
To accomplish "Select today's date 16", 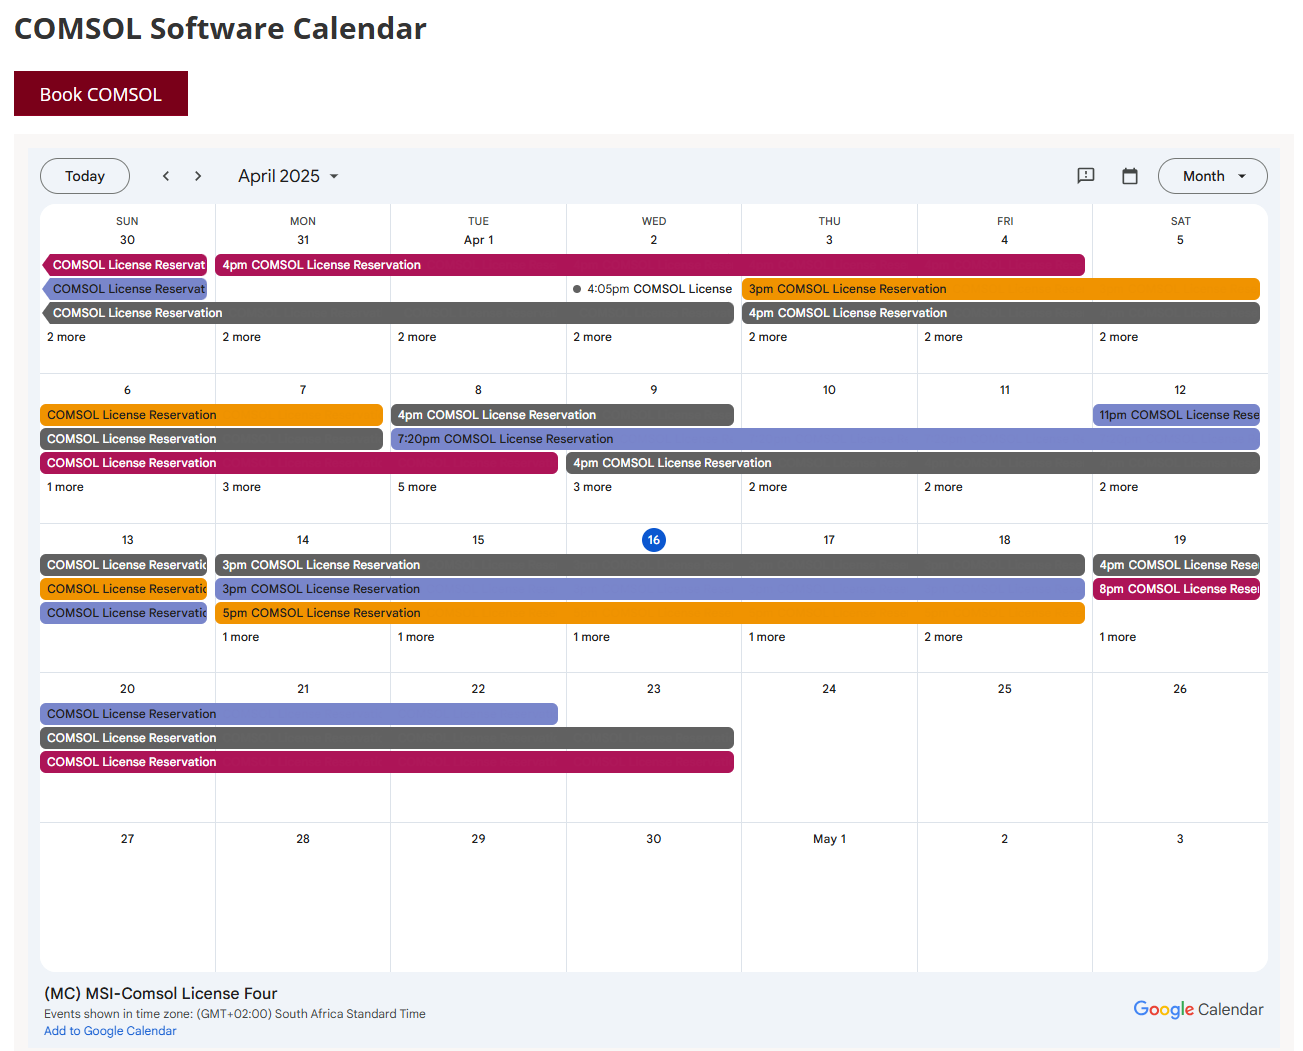I will [653, 540].
